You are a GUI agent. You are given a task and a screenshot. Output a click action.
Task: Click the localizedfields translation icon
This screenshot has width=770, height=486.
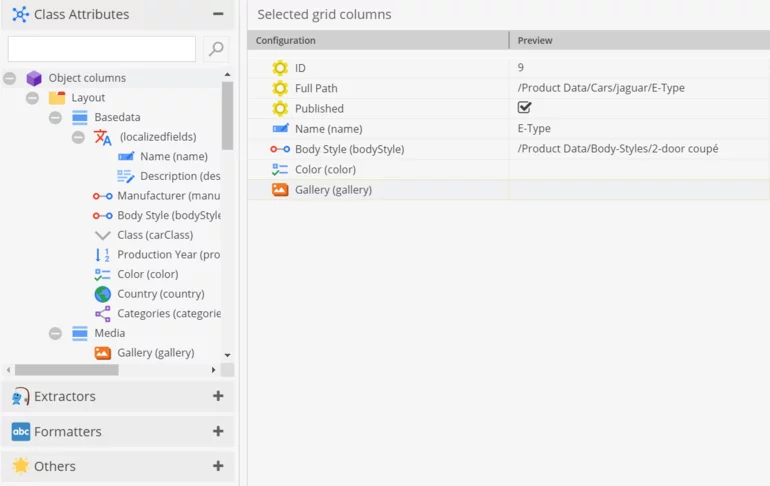103,137
